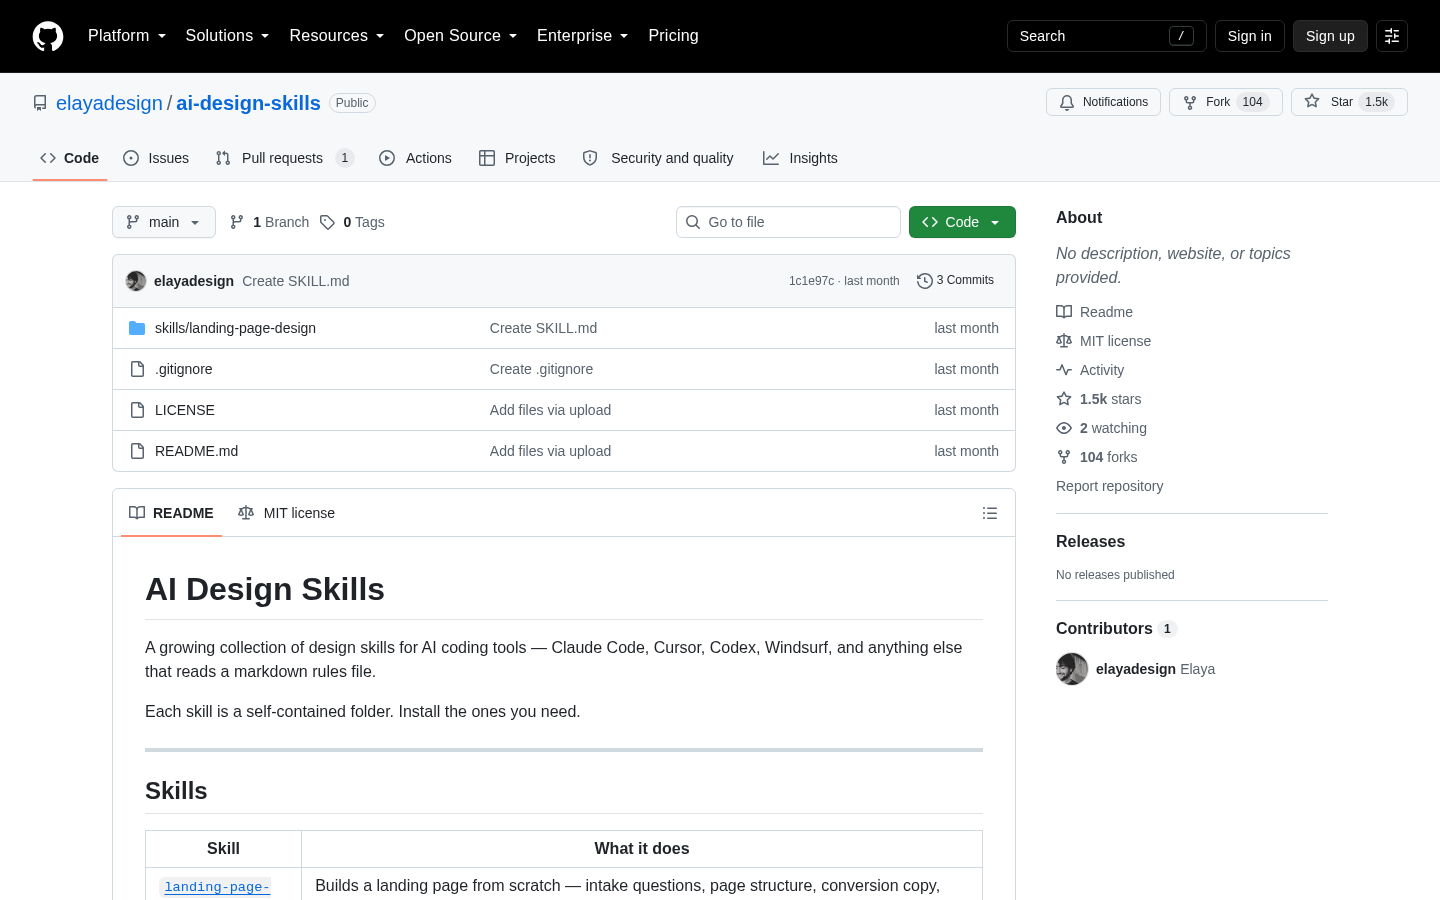Open the Insights tab
1440x900 pixels.
click(x=800, y=158)
